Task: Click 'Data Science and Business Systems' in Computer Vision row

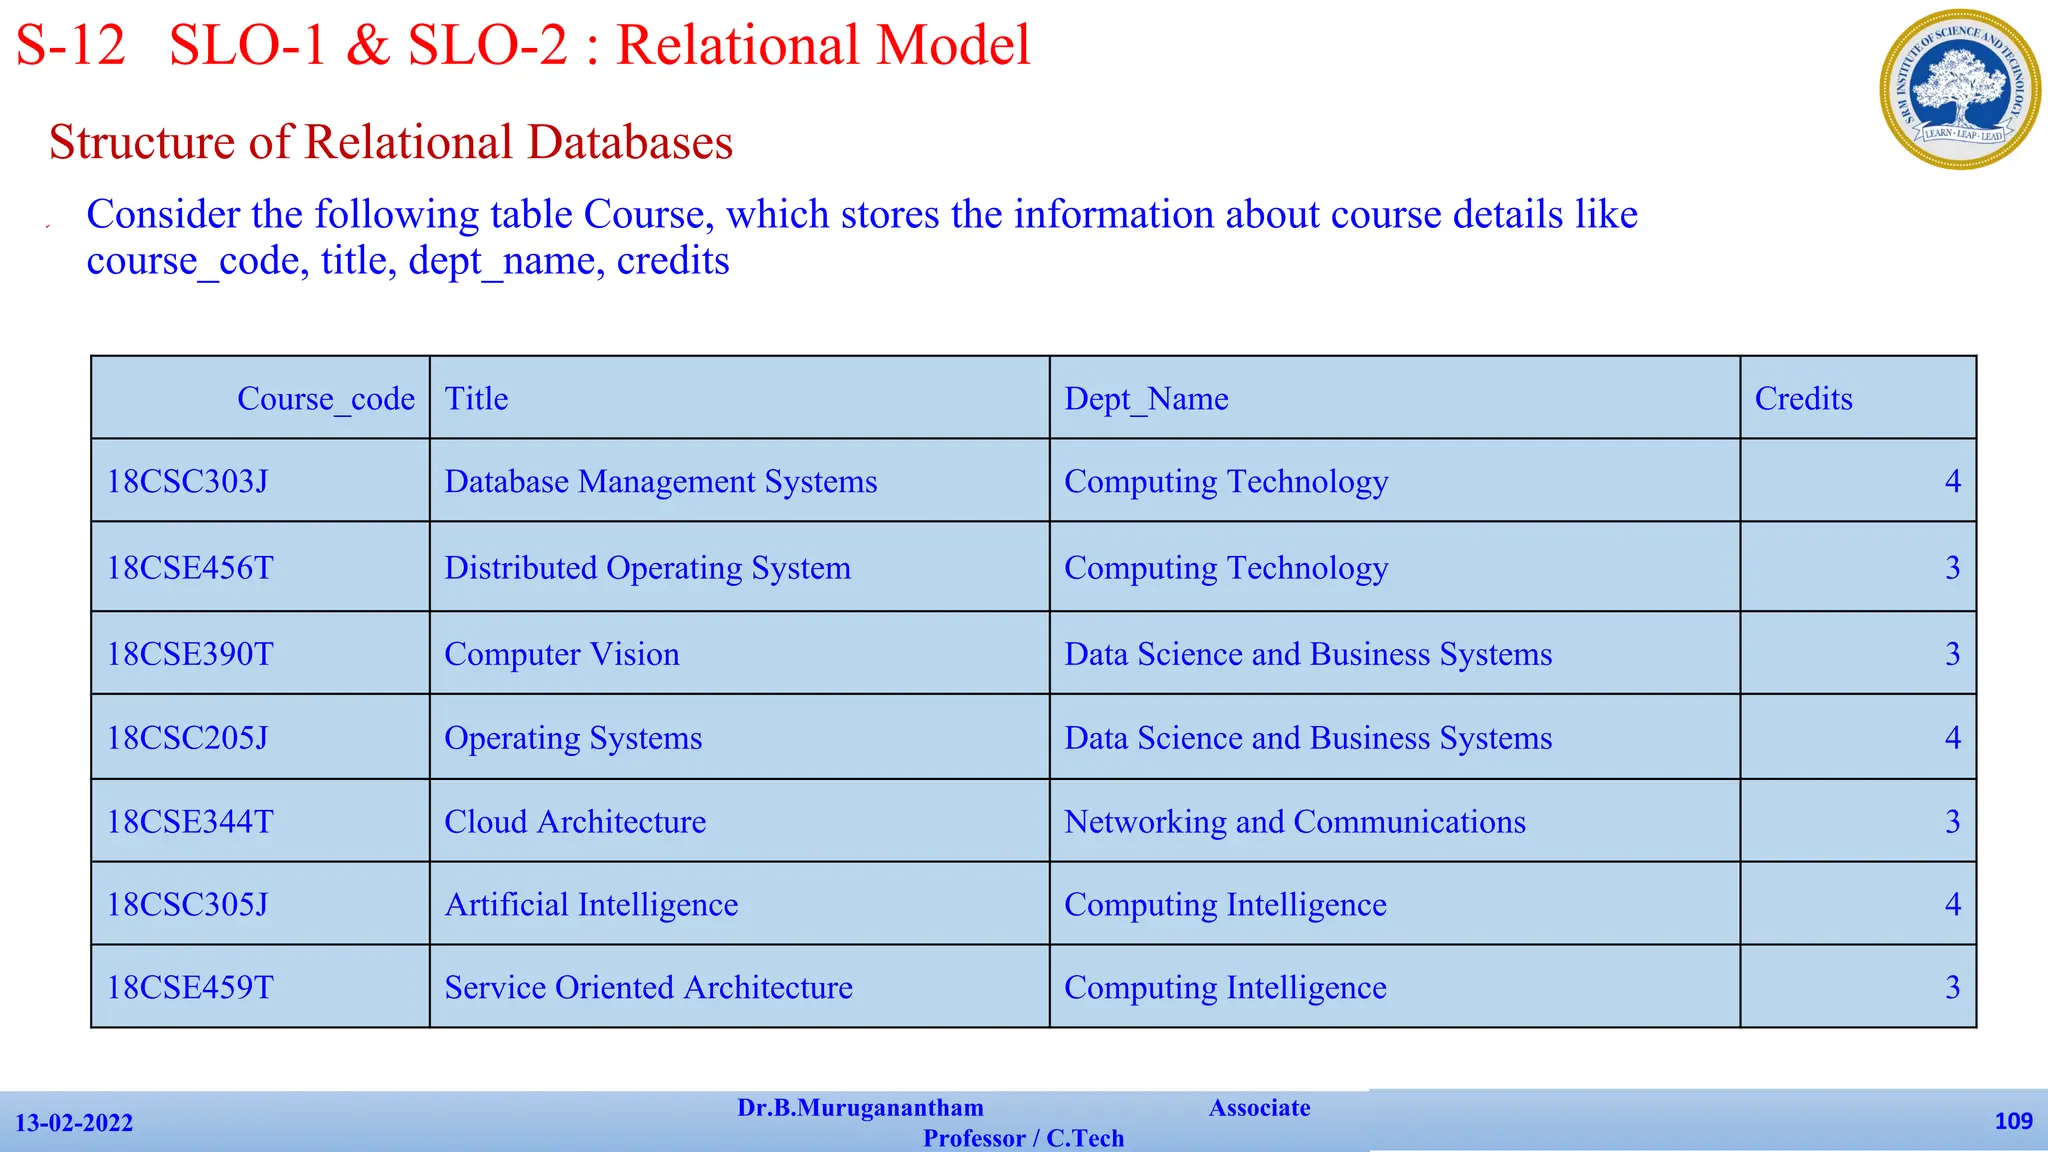Action: point(1395,653)
